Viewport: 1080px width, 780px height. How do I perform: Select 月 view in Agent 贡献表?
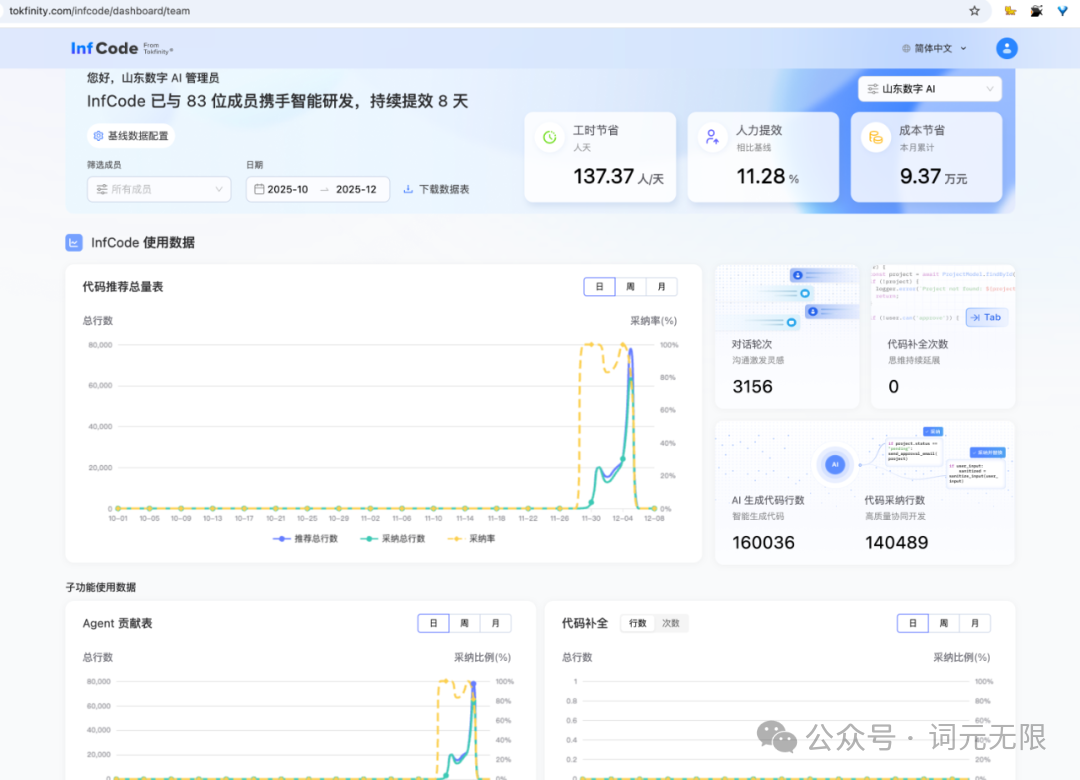495,623
